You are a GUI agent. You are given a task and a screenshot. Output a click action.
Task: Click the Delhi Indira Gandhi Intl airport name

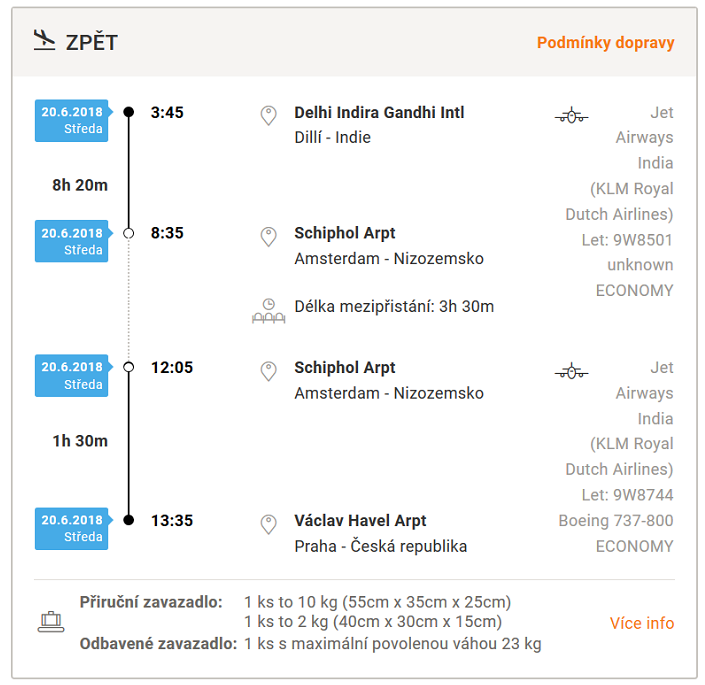(x=379, y=112)
